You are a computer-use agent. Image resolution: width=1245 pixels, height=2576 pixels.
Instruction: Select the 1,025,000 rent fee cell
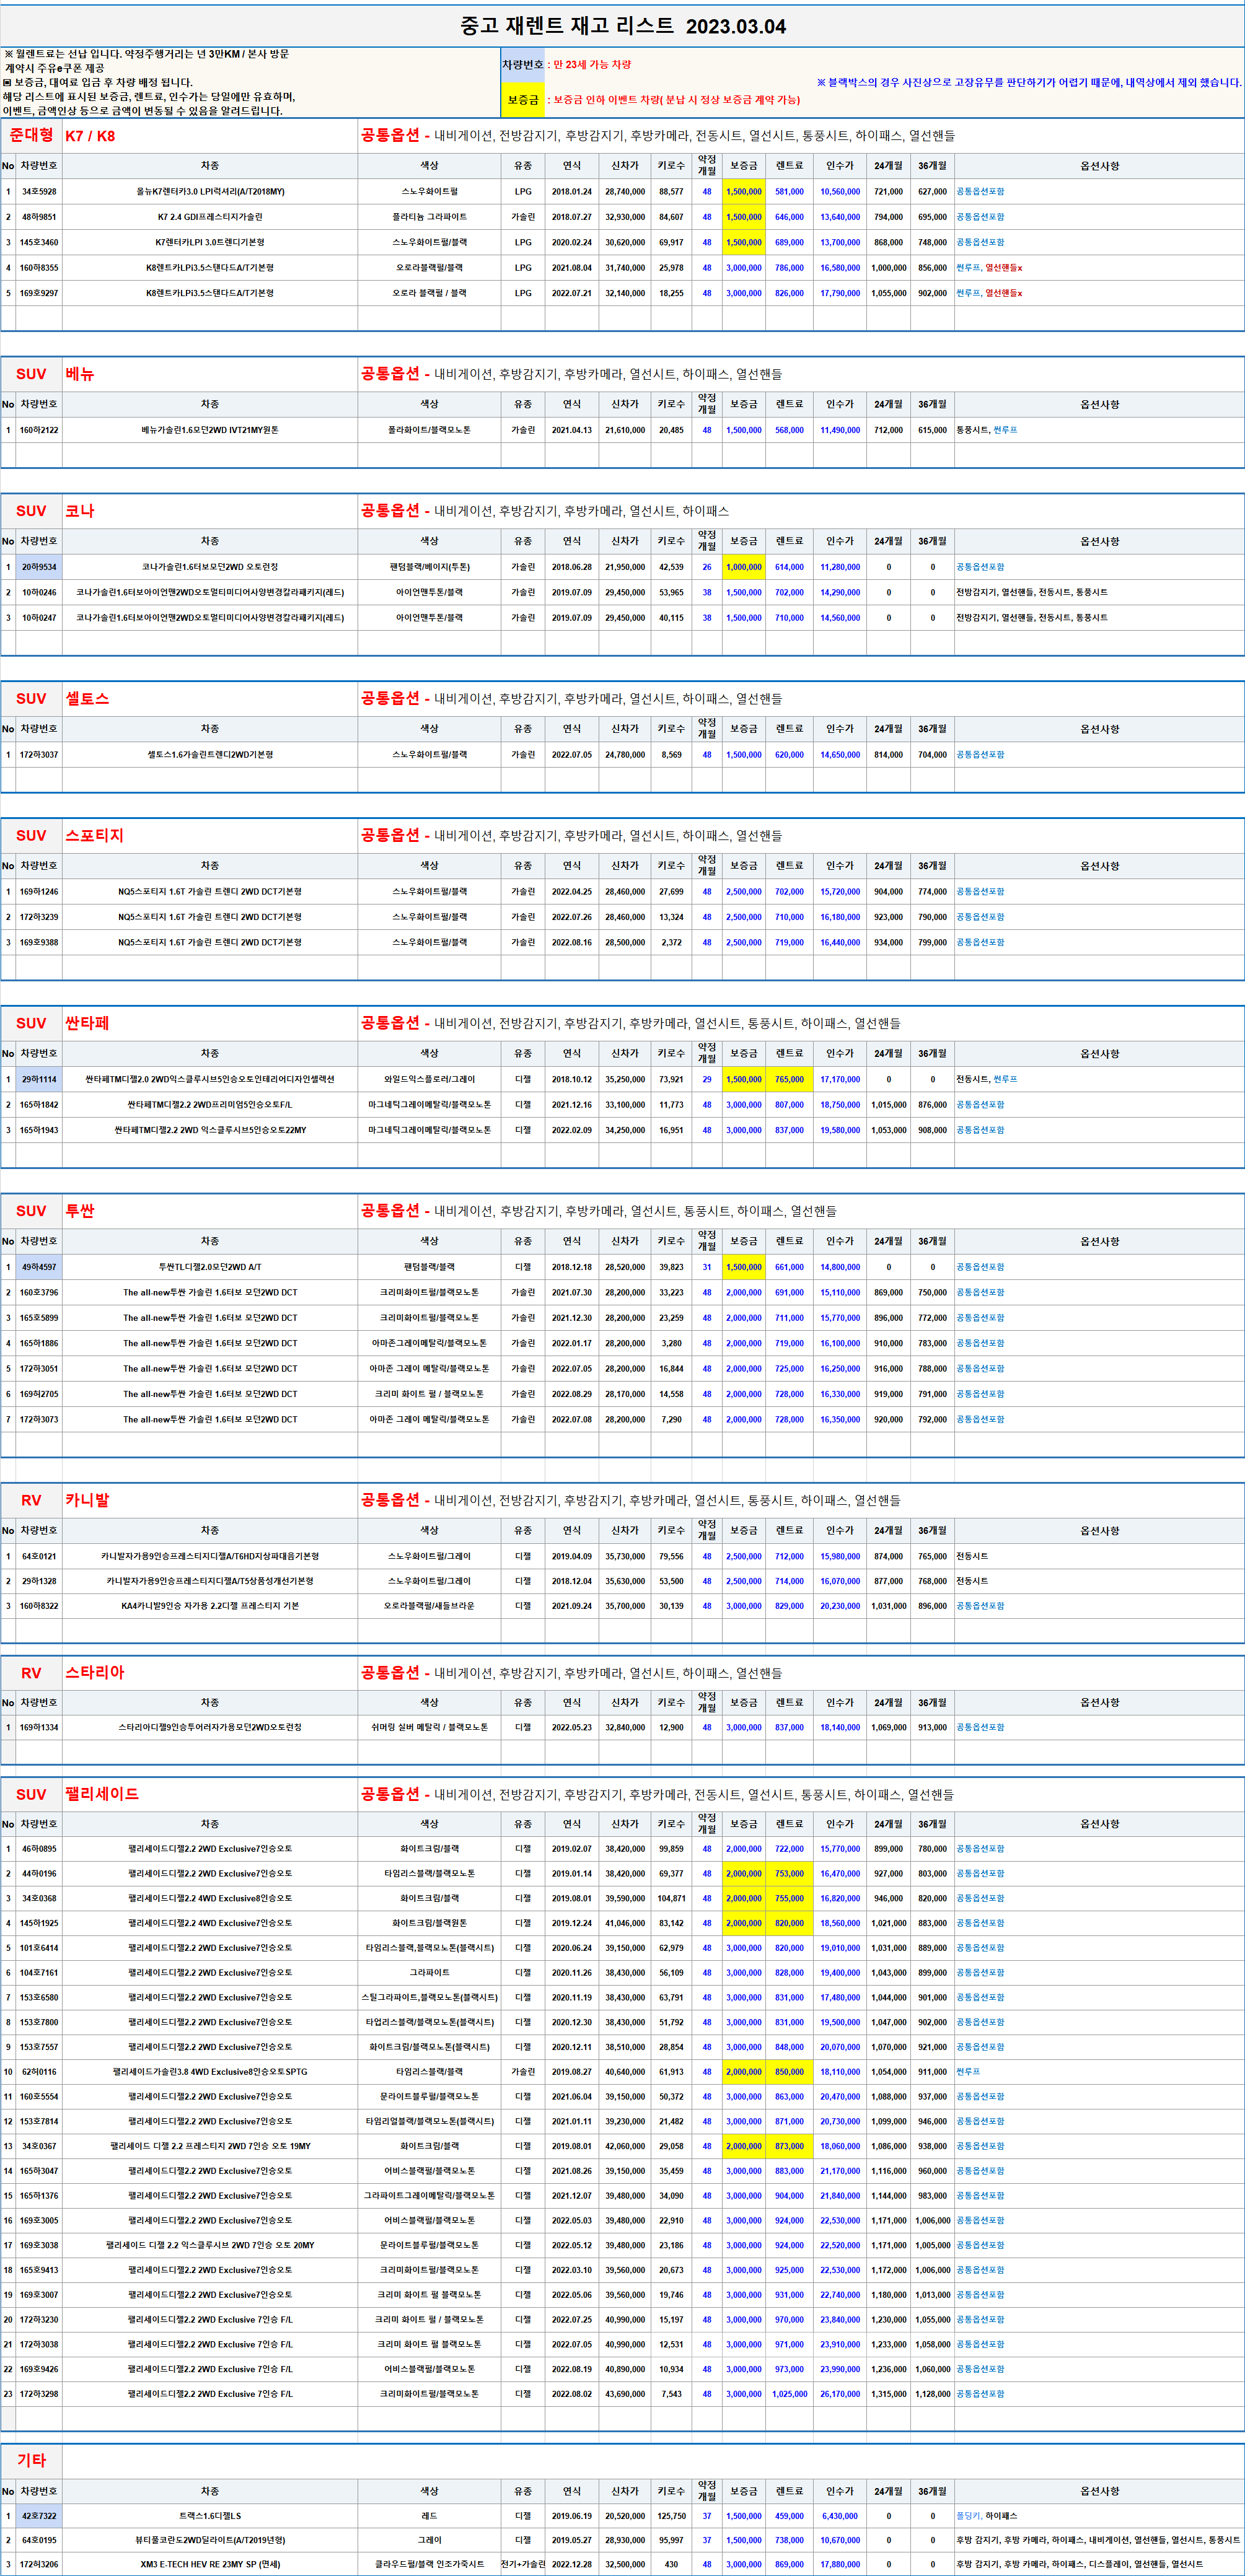click(x=789, y=2394)
